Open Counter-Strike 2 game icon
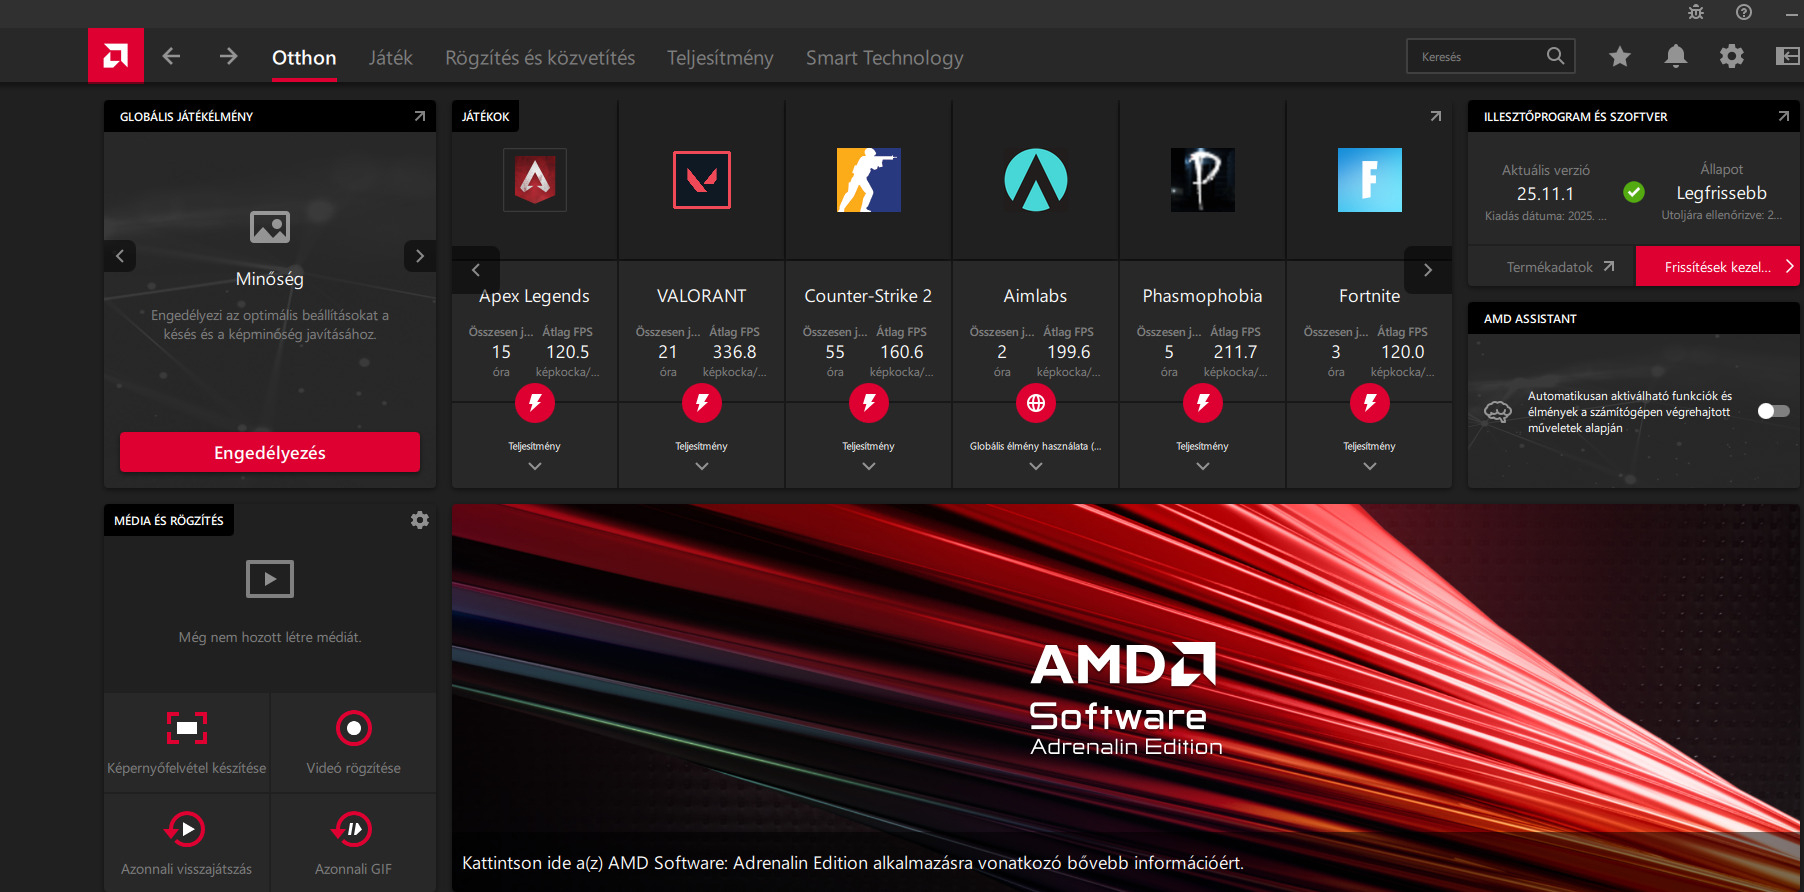The width and height of the screenshot is (1804, 892). pos(869,180)
